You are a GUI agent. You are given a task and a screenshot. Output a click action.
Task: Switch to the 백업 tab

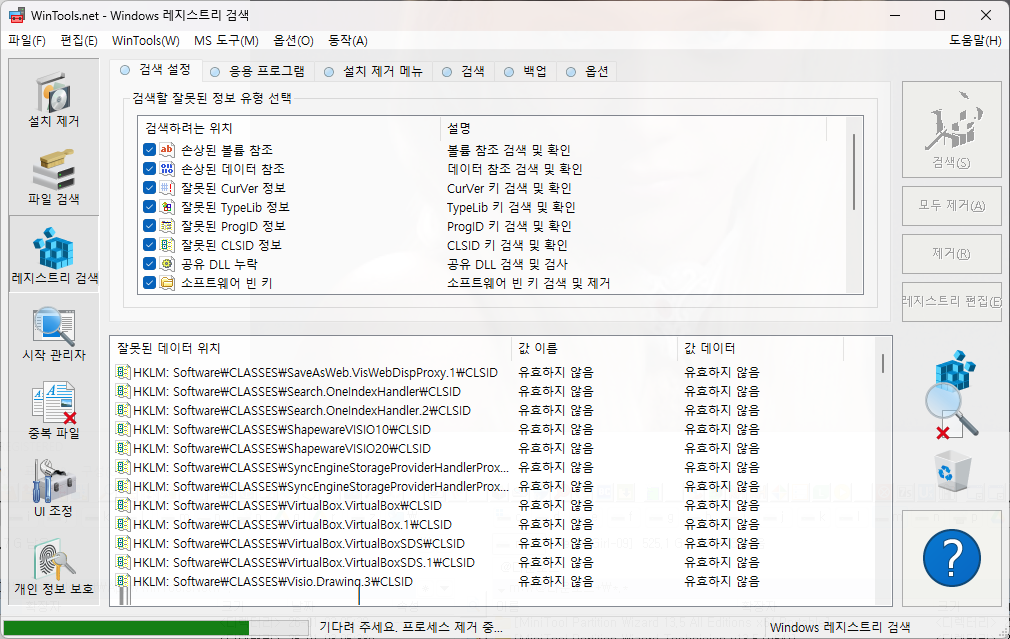[526, 72]
